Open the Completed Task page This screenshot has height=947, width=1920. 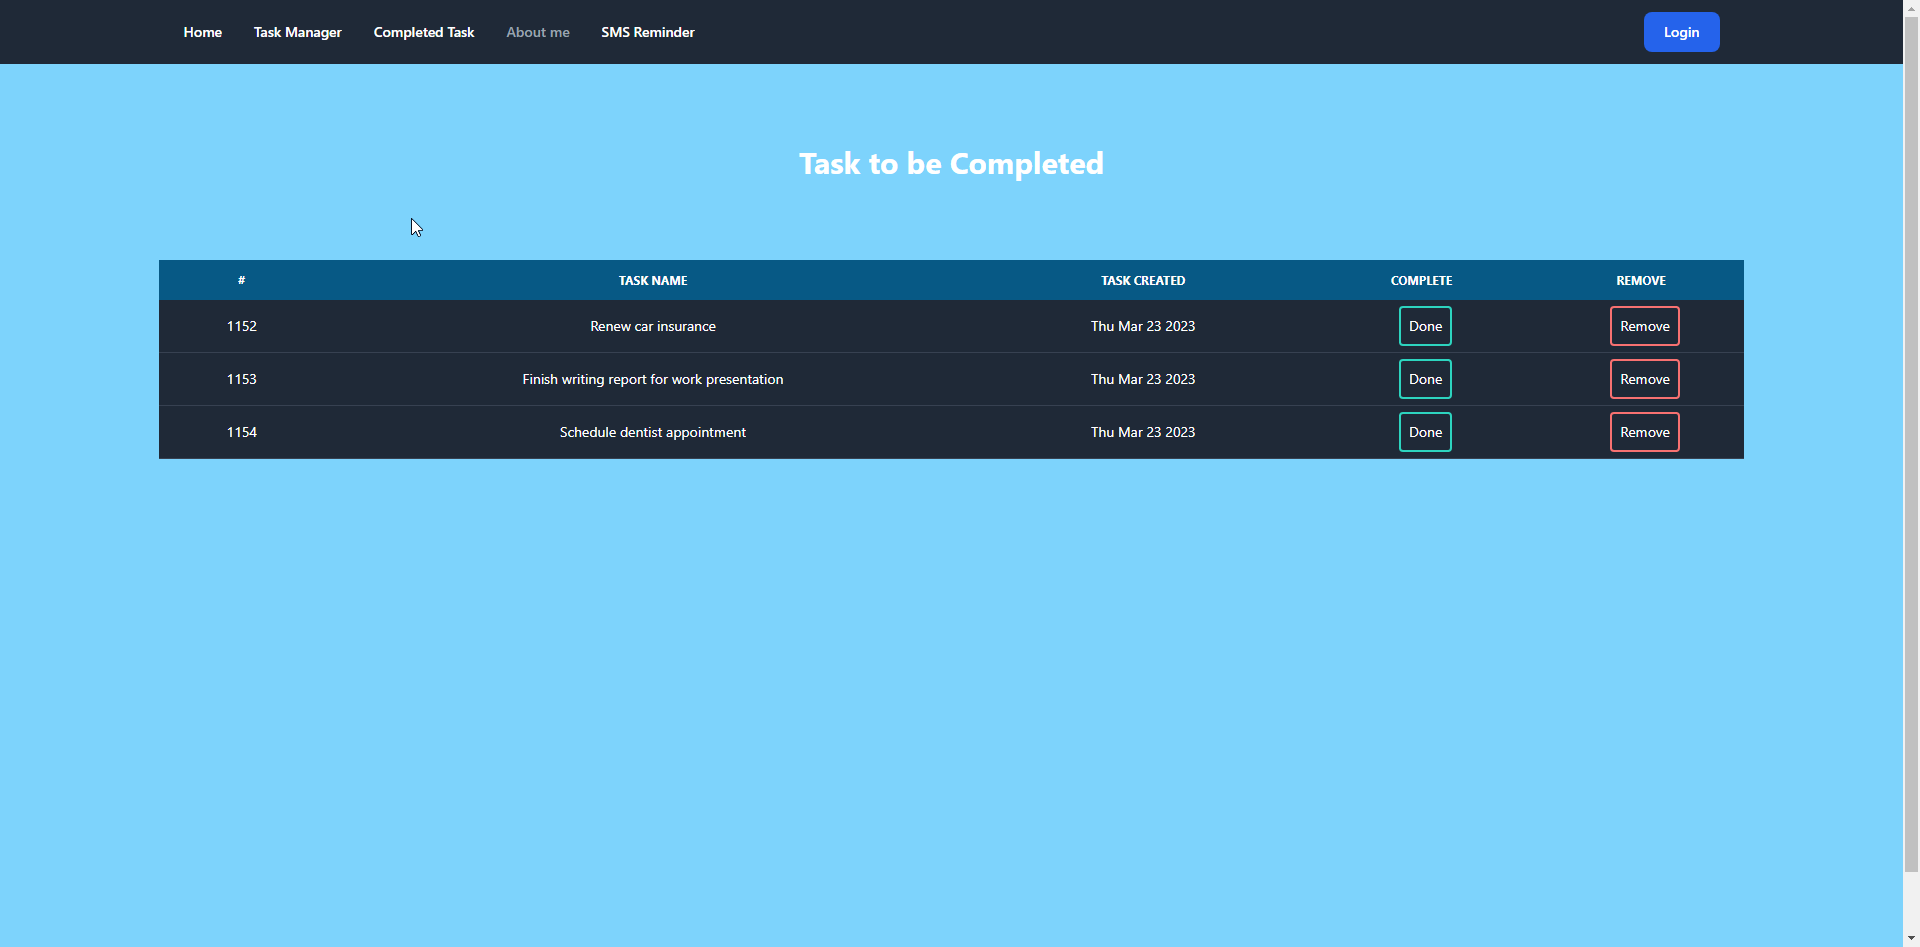(423, 31)
